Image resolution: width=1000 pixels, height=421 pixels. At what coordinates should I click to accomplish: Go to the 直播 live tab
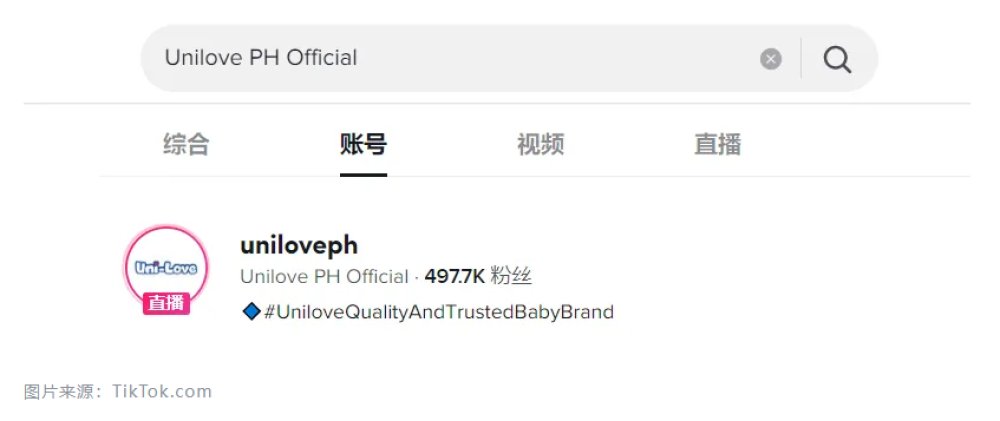click(717, 144)
